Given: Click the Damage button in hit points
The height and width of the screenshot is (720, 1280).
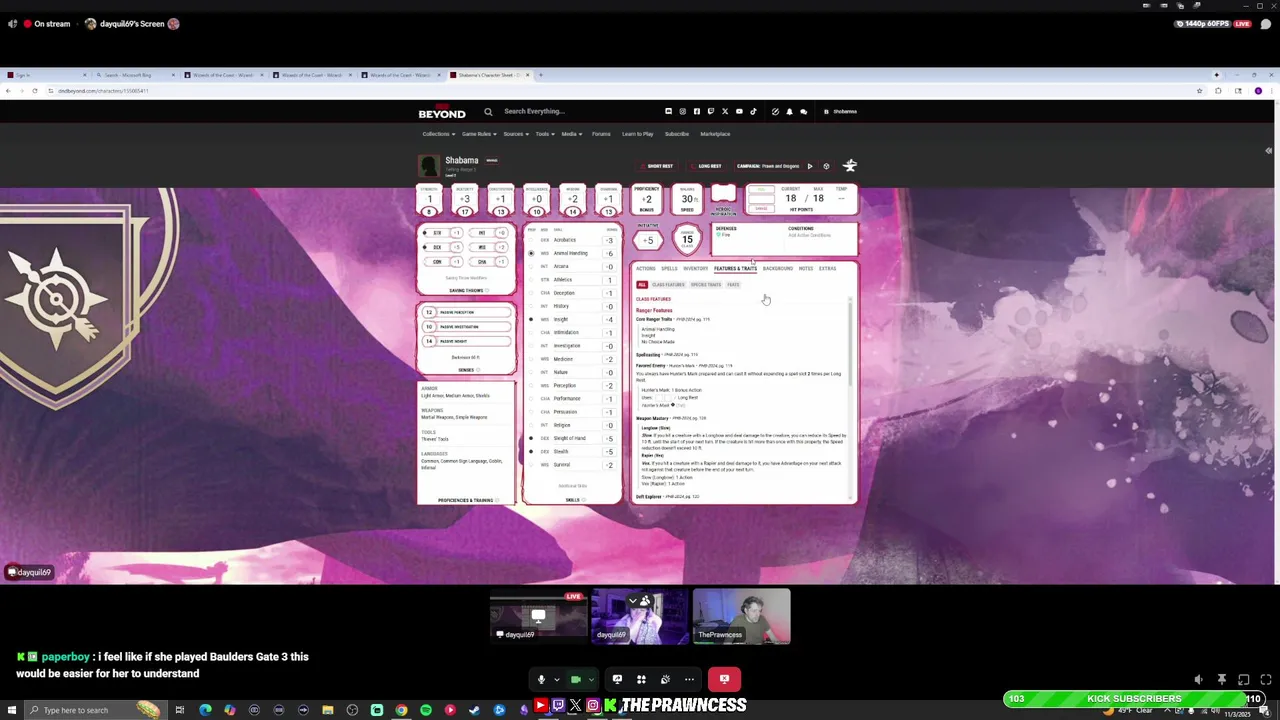Looking at the screenshot, I should pos(761,208).
